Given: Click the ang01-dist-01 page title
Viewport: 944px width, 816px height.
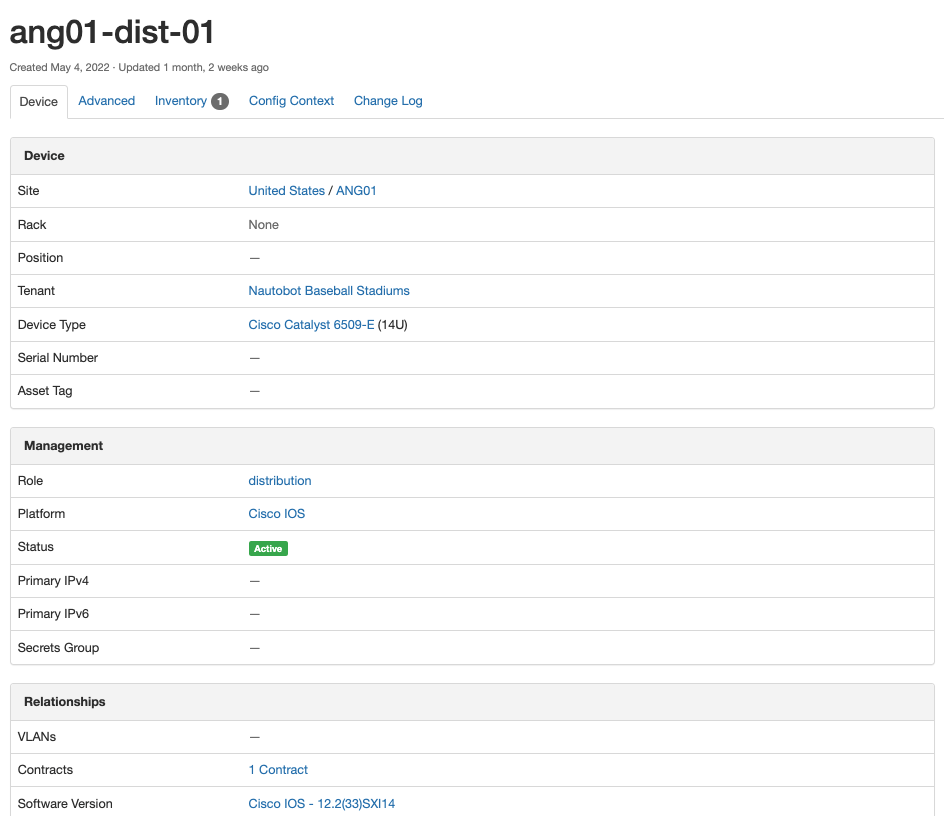Looking at the screenshot, I should pyautogui.click(x=112, y=33).
